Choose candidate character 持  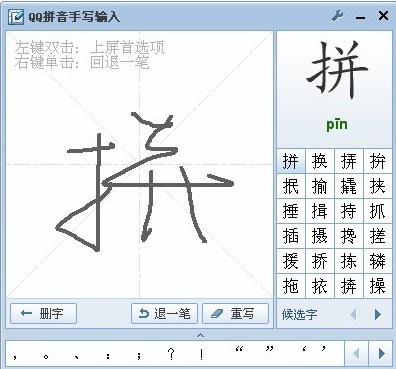(x=349, y=211)
